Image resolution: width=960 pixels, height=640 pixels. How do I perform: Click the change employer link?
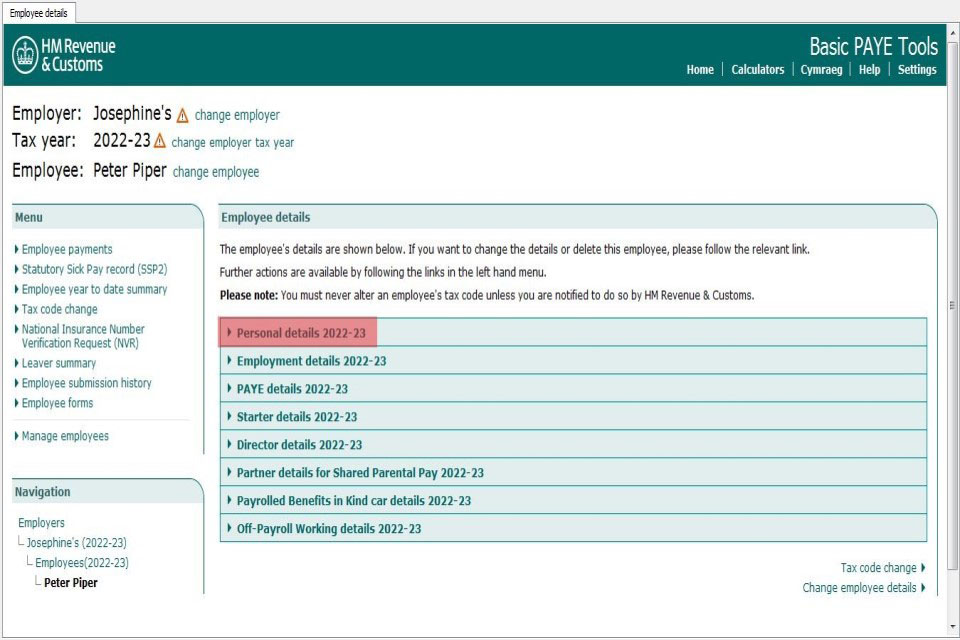(239, 115)
